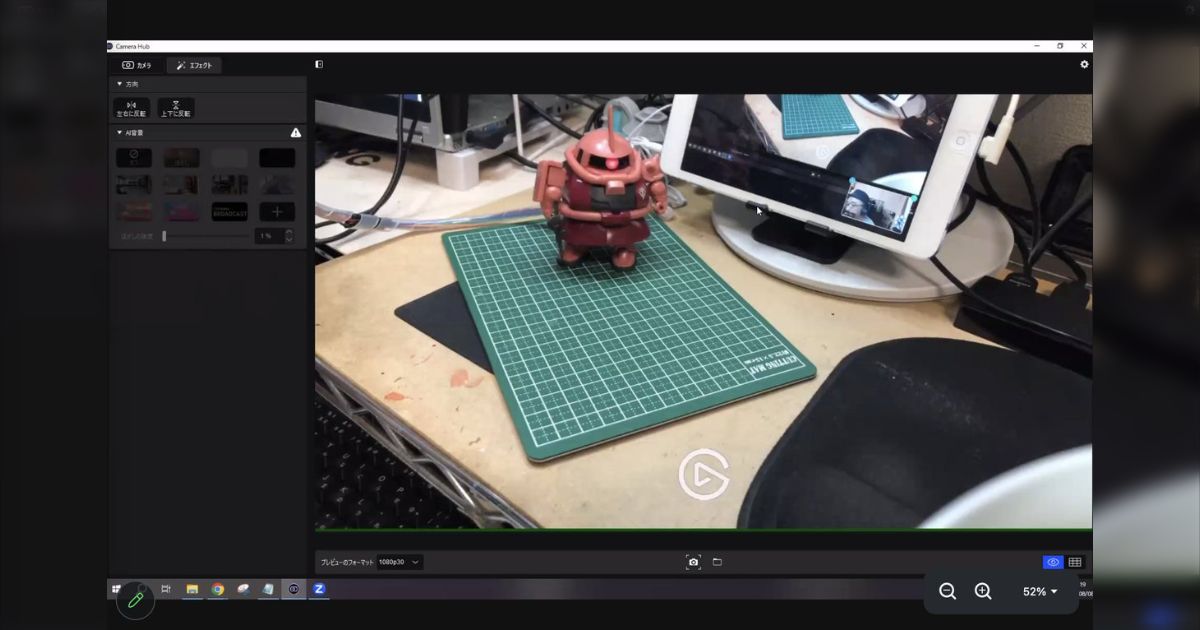Open the Windows Start menu
The height and width of the screenshot is (630, 1200).
pos(117,589)
